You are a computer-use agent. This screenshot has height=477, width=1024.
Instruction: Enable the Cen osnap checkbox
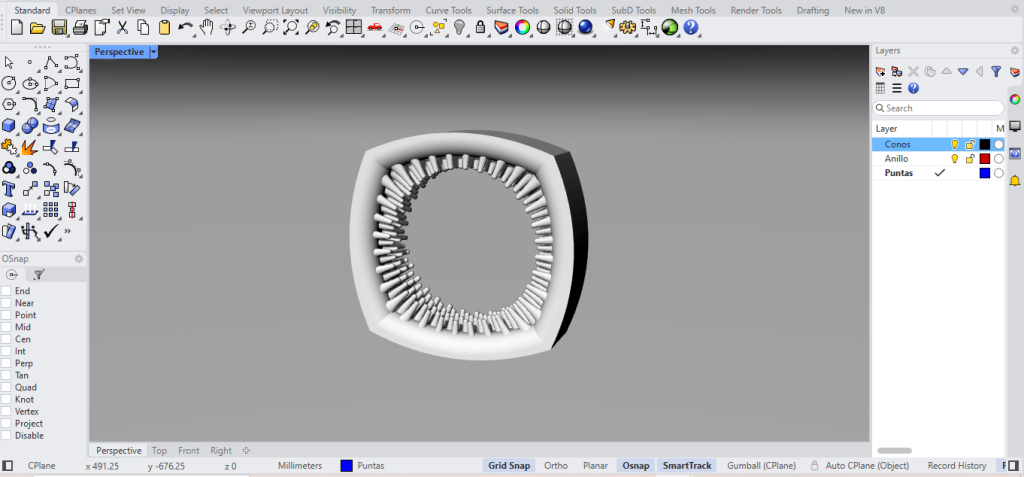7,339
